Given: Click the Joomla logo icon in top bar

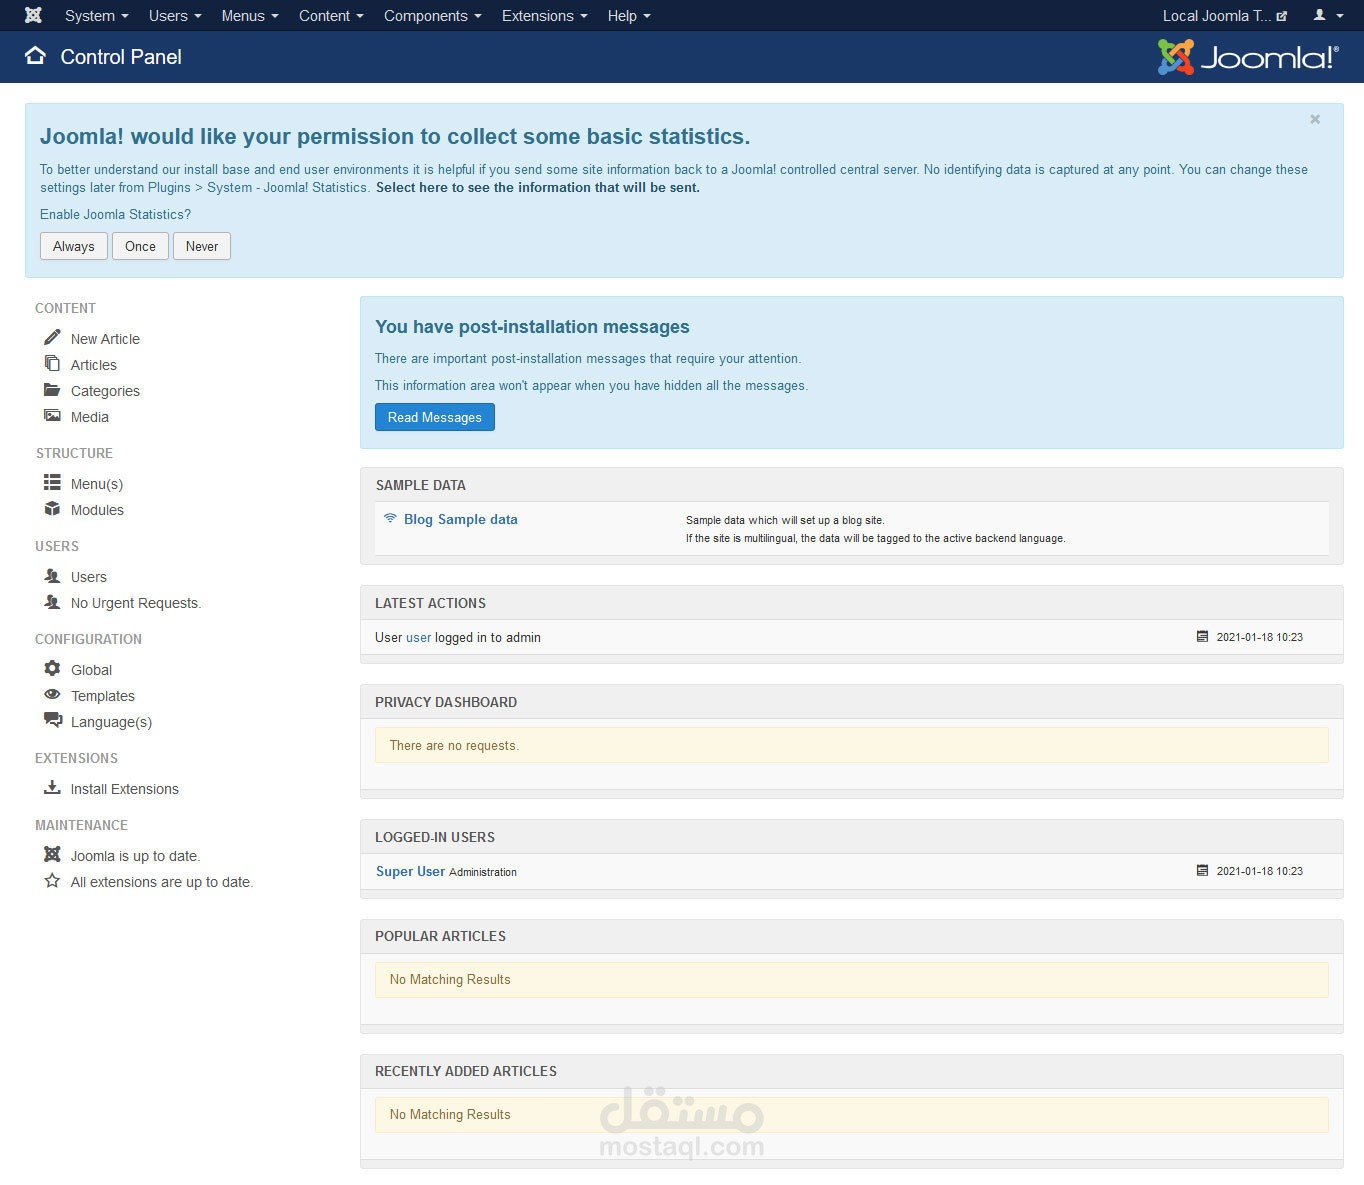Looking at the screenshot, I should [x=33, y=15].
